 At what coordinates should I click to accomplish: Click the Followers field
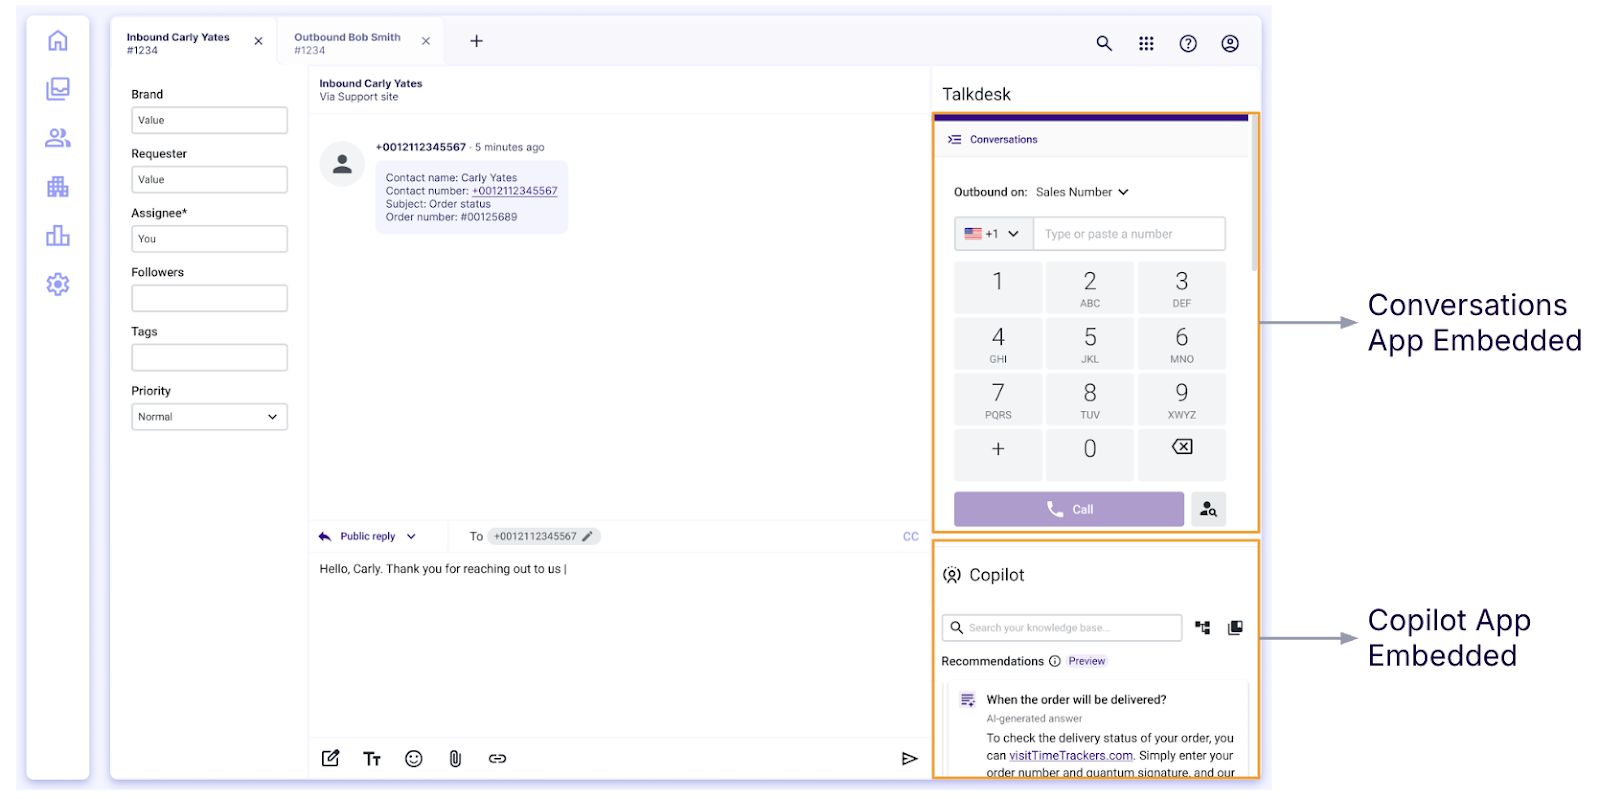pos(209,298)
